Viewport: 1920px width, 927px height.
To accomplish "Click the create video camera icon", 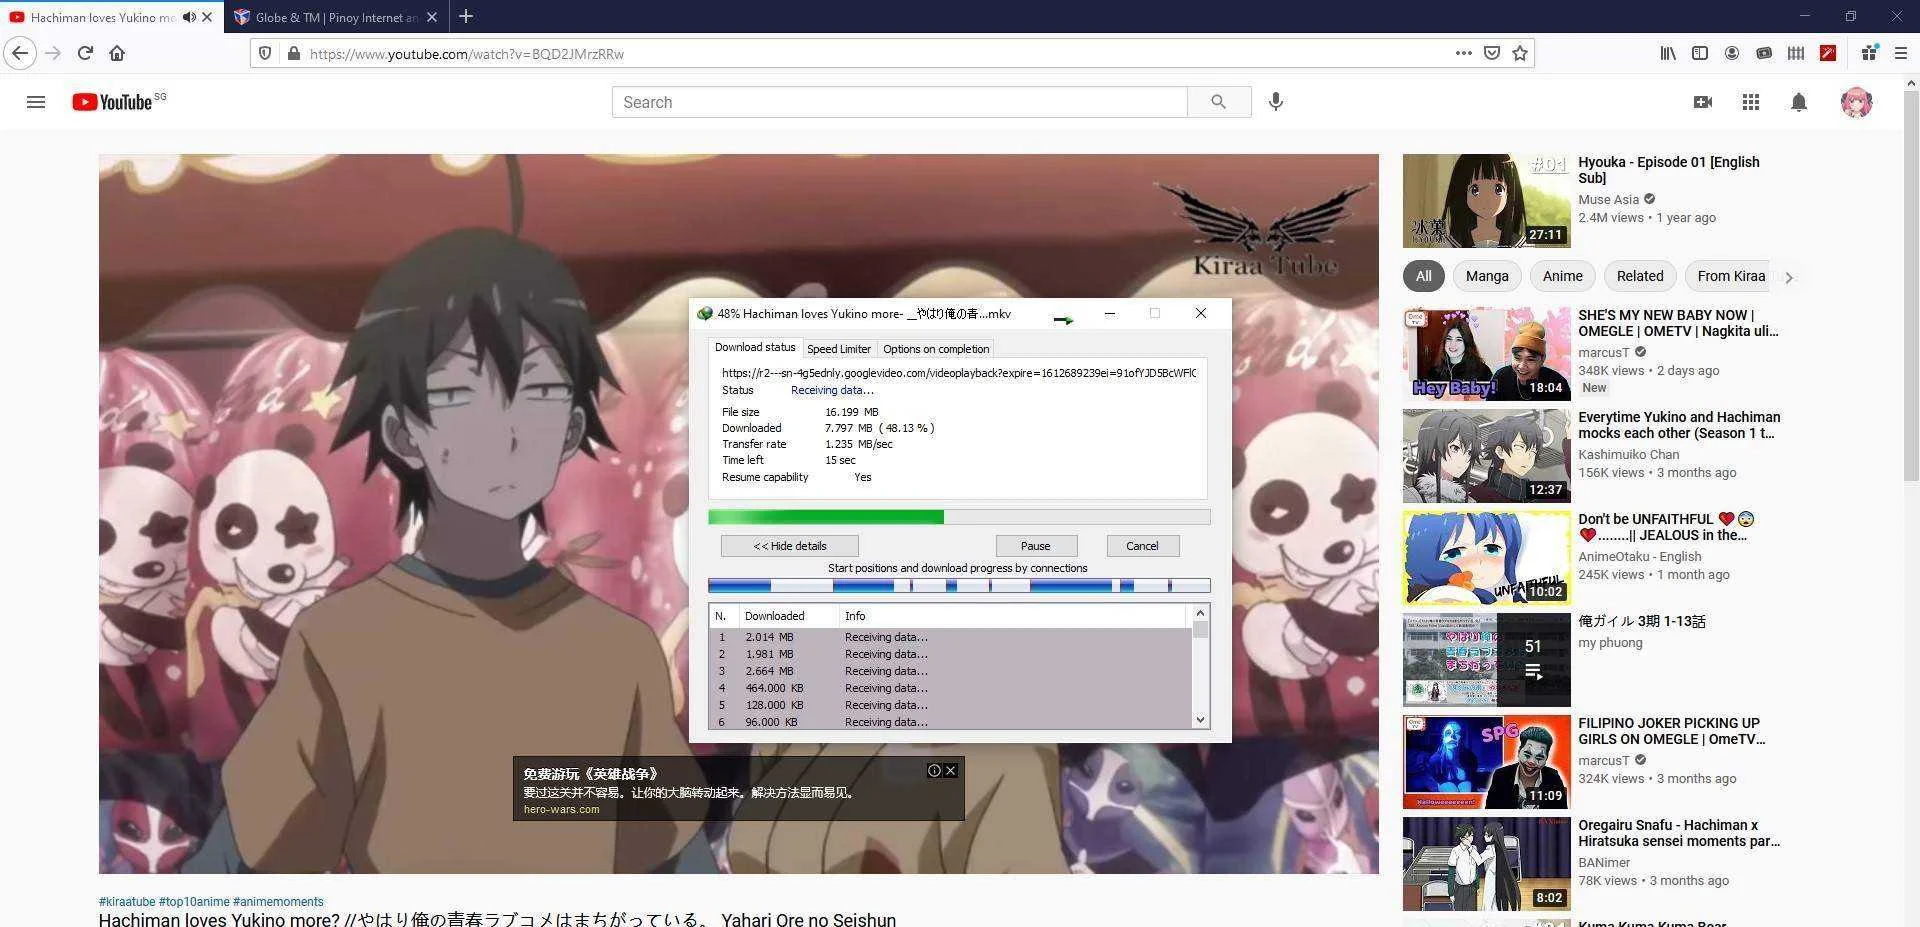I will pos(1702,102).
